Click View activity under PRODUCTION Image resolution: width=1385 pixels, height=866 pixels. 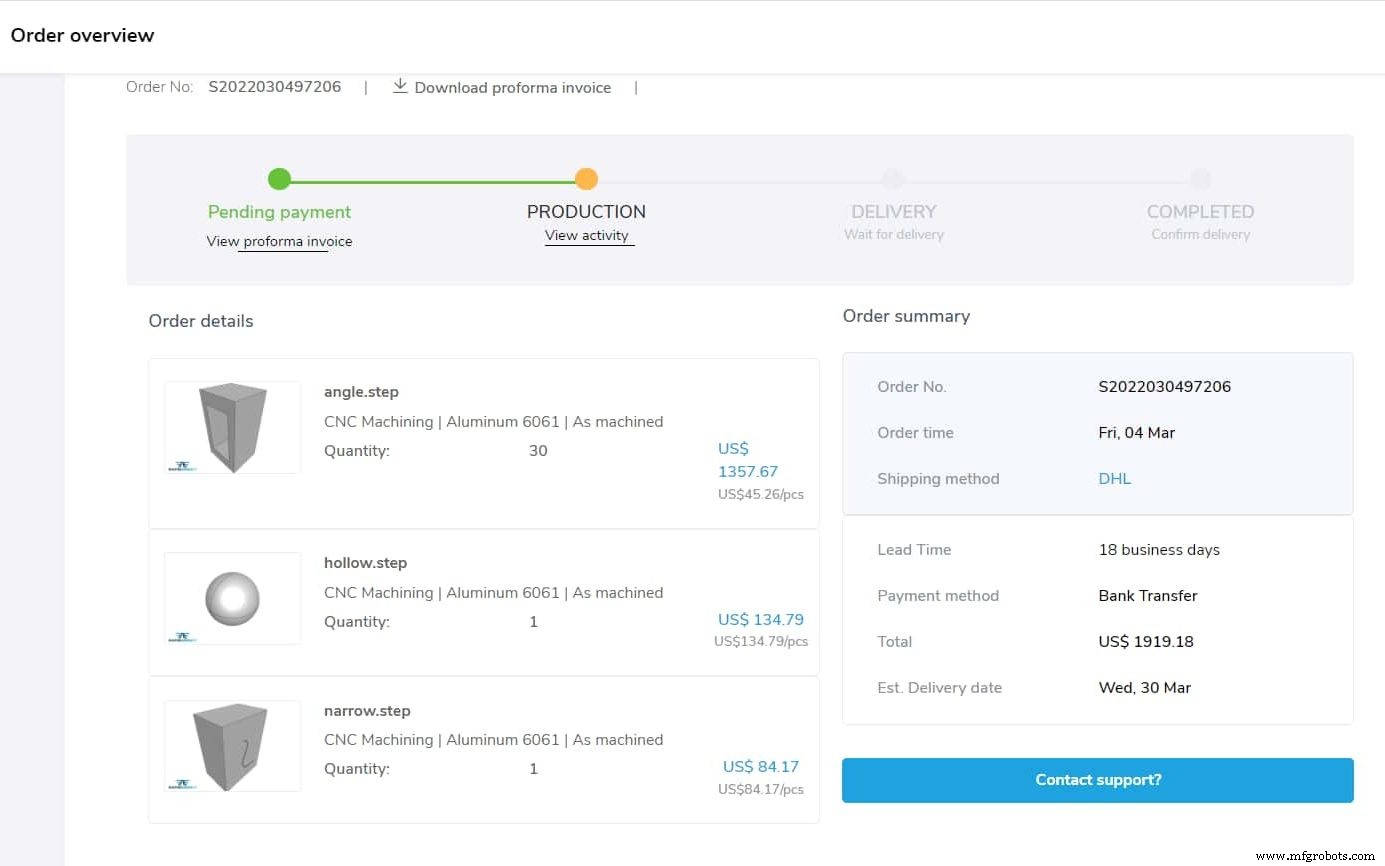(587, 235)
